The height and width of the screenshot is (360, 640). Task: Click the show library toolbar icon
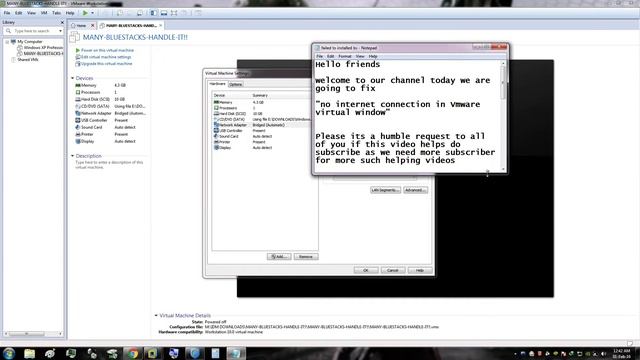click(x=153, y=13)
